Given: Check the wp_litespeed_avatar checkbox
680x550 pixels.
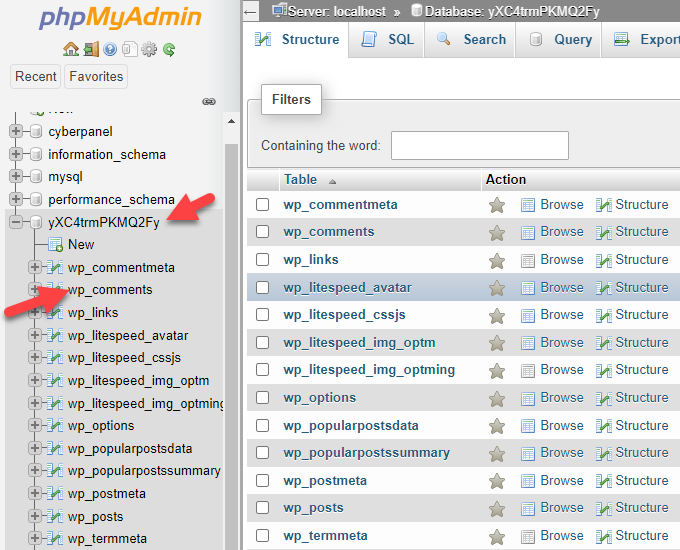Looking at the screenshot, I should [262, 287].
